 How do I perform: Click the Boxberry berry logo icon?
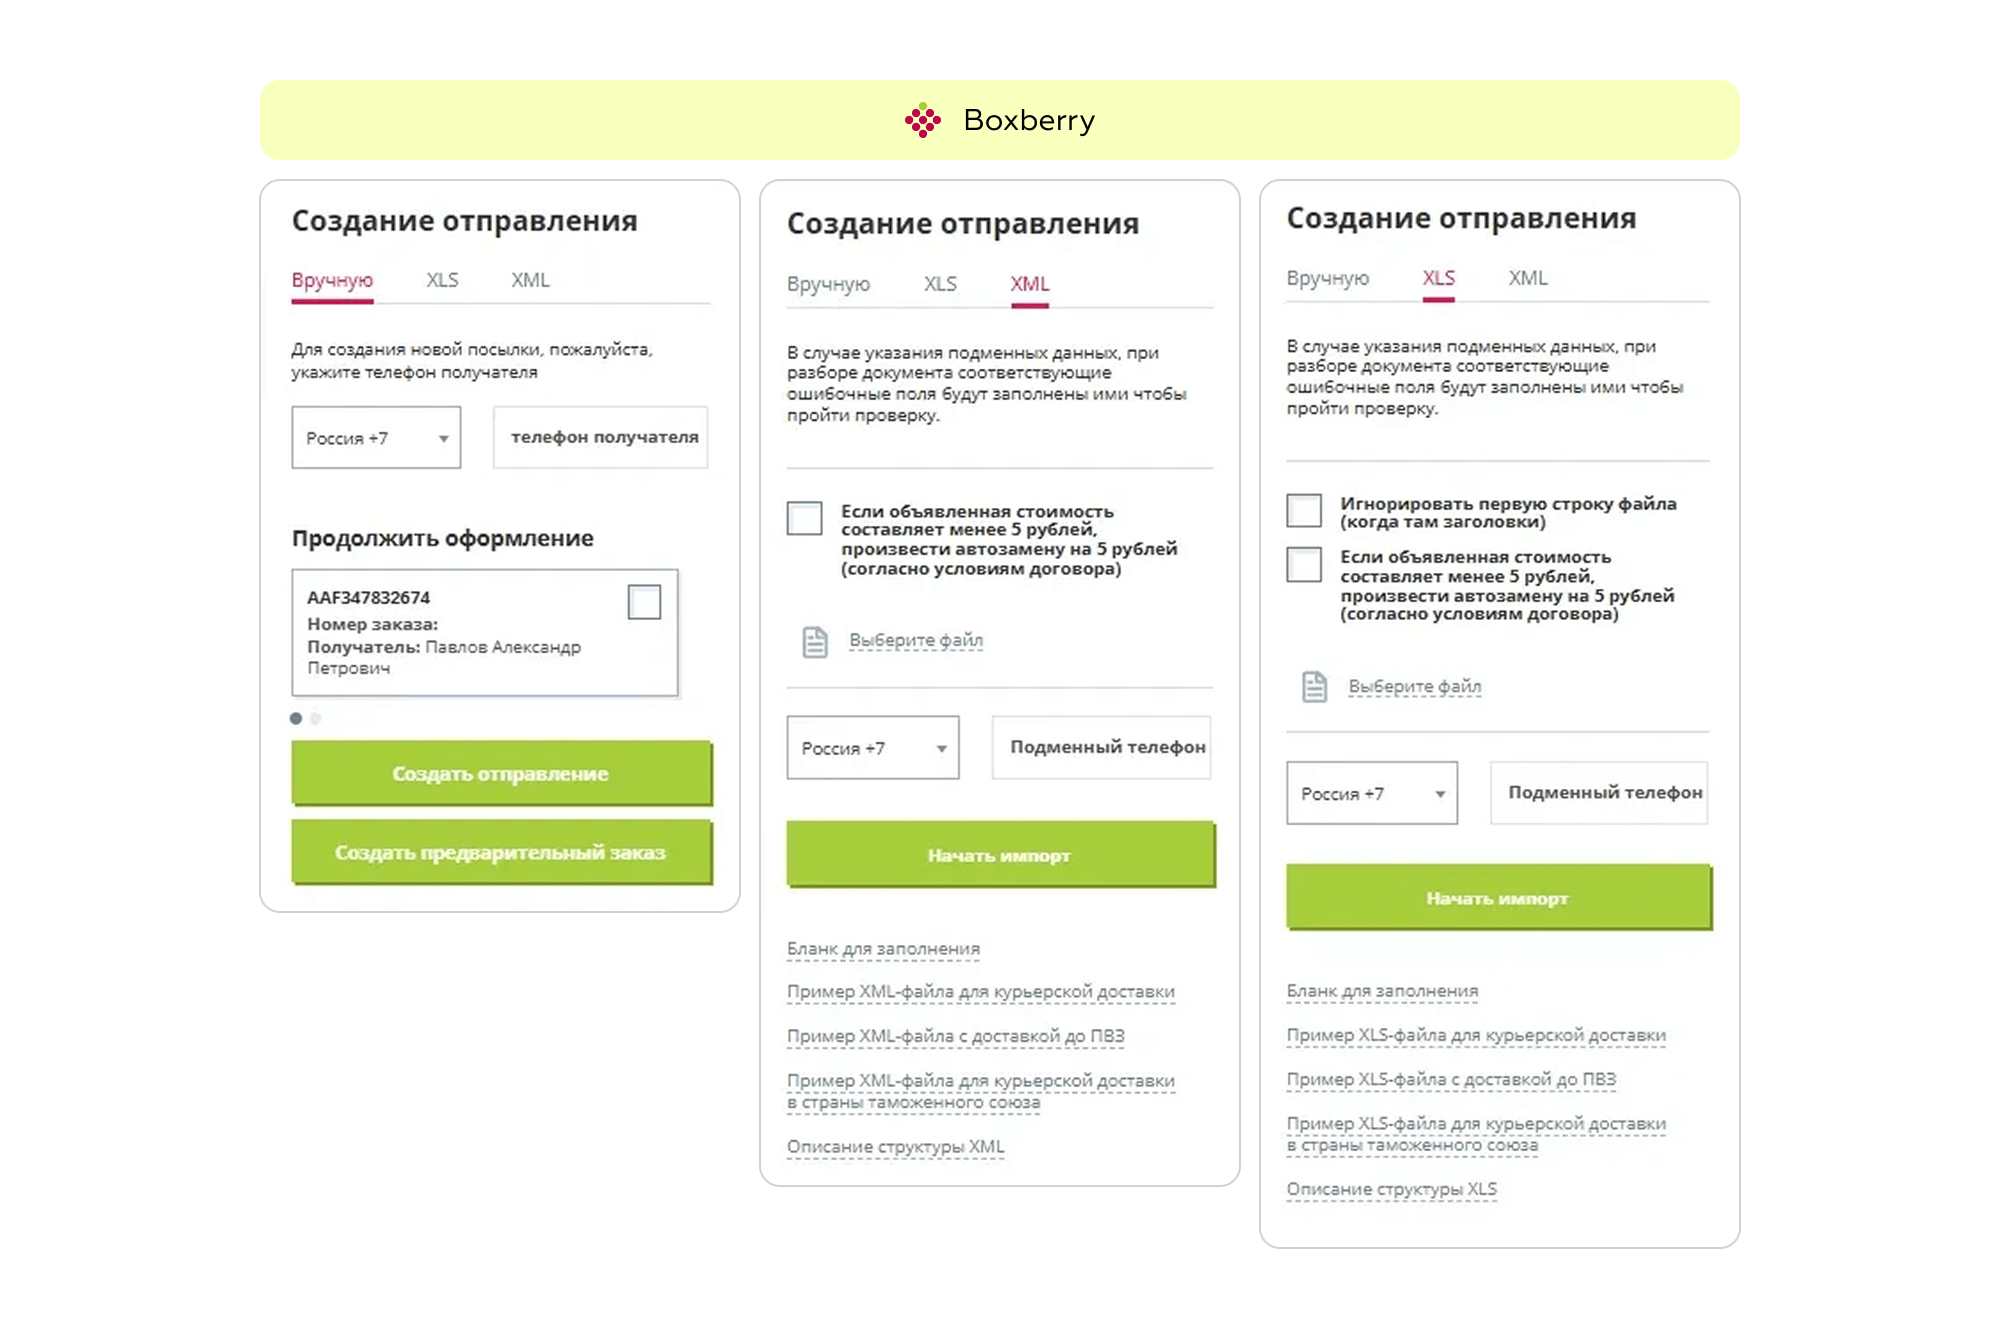(923, 120)
